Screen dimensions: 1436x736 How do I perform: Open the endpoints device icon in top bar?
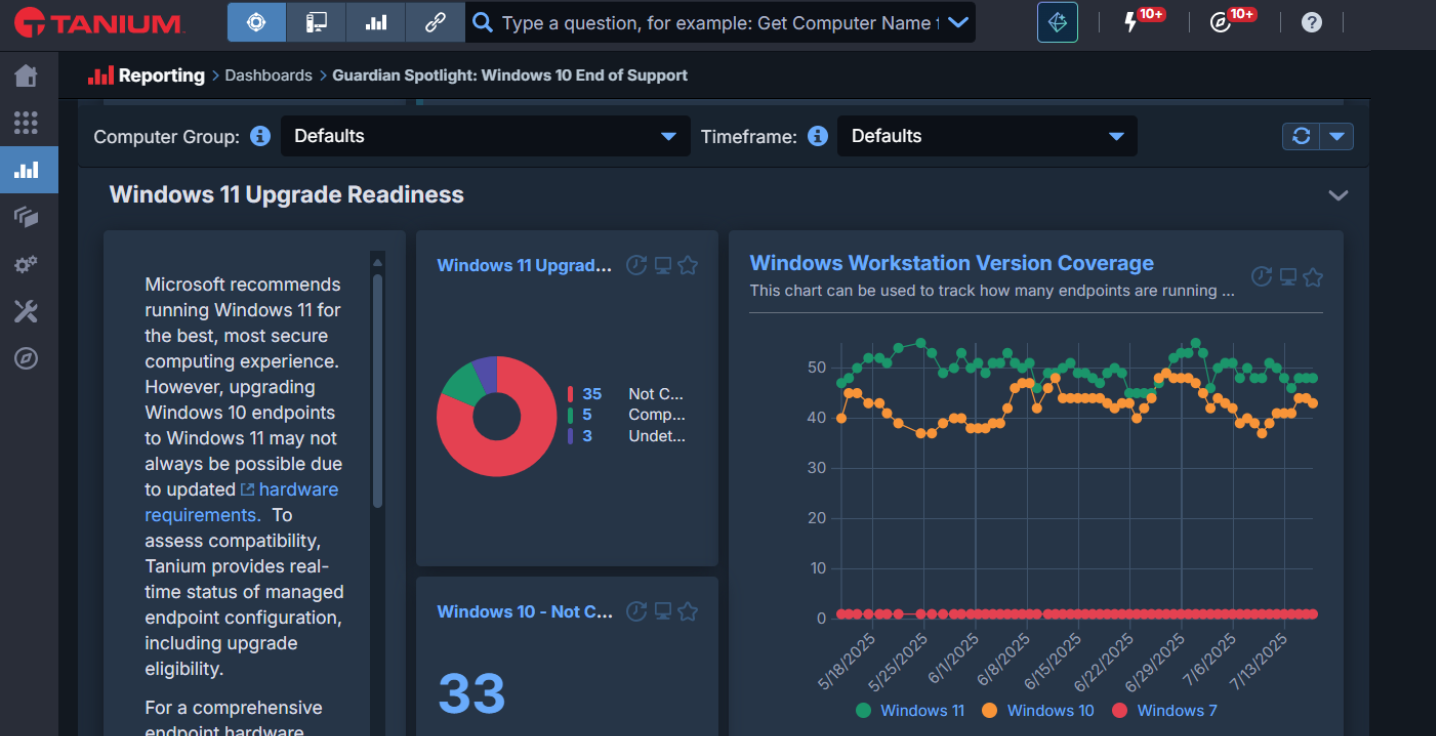click(x=316, y=22)
